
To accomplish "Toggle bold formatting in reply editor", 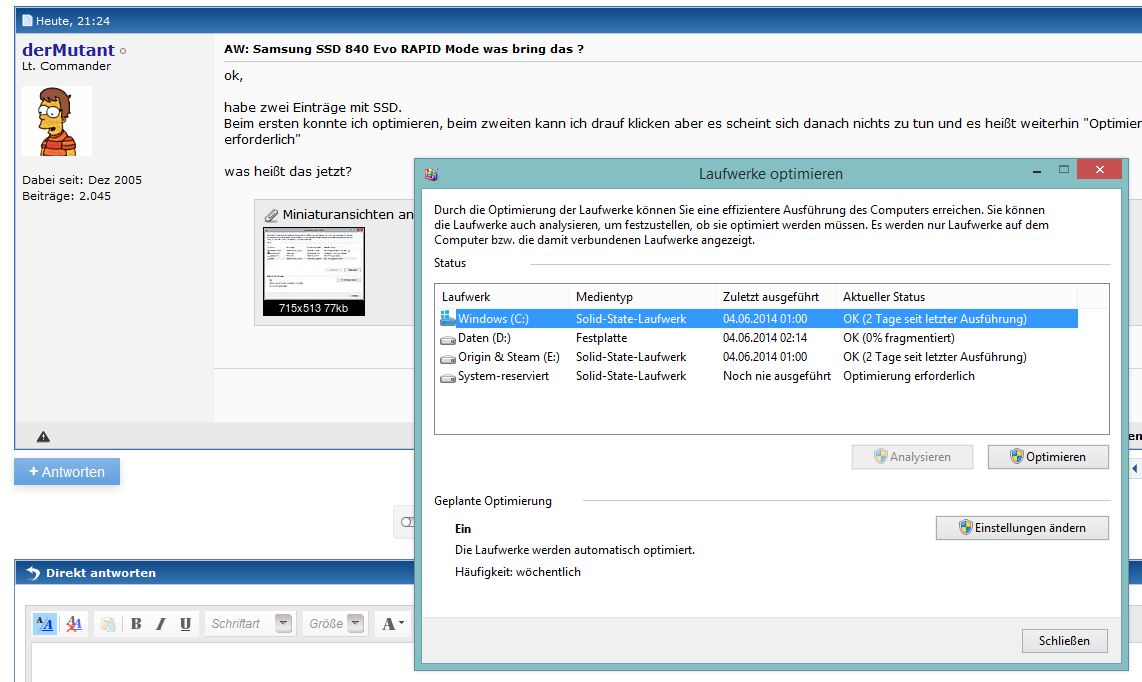I will pos(136,624).
